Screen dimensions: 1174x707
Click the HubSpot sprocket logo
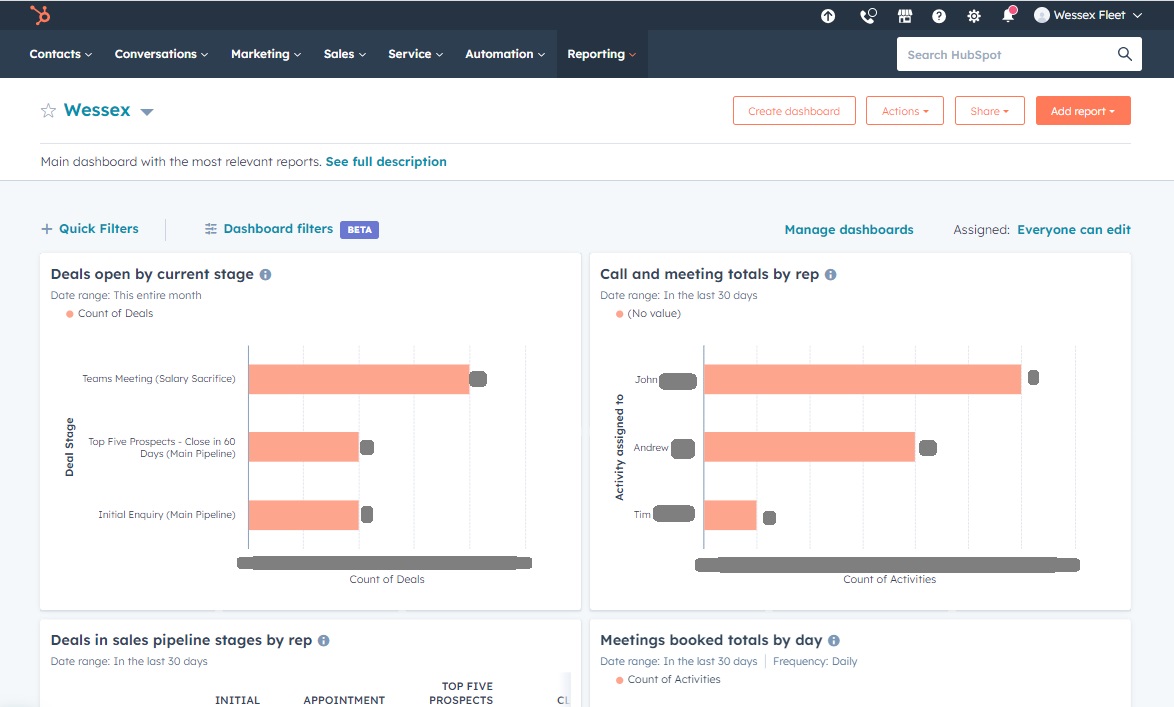[40, 15]
